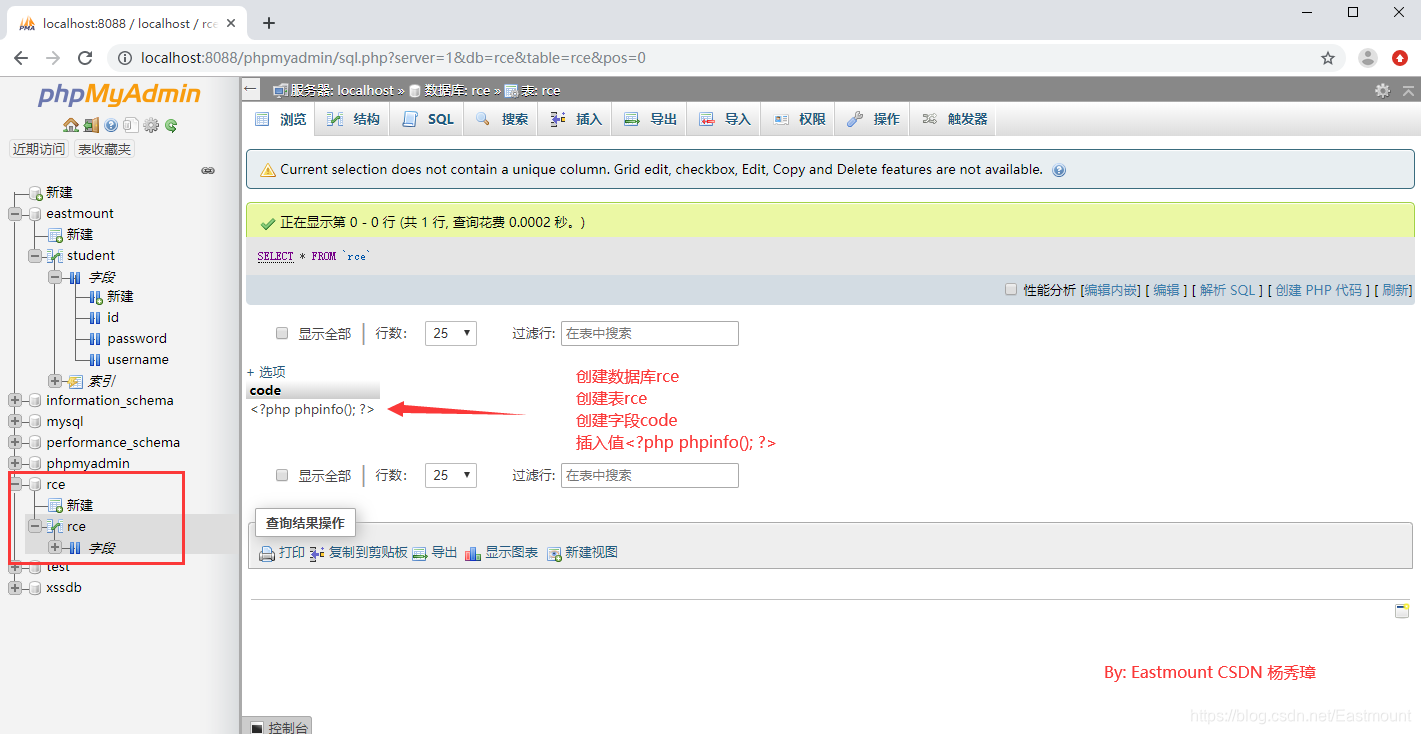Open a new browser tab
This screenshot has width=1421, height=734.
tap(268, 23)
